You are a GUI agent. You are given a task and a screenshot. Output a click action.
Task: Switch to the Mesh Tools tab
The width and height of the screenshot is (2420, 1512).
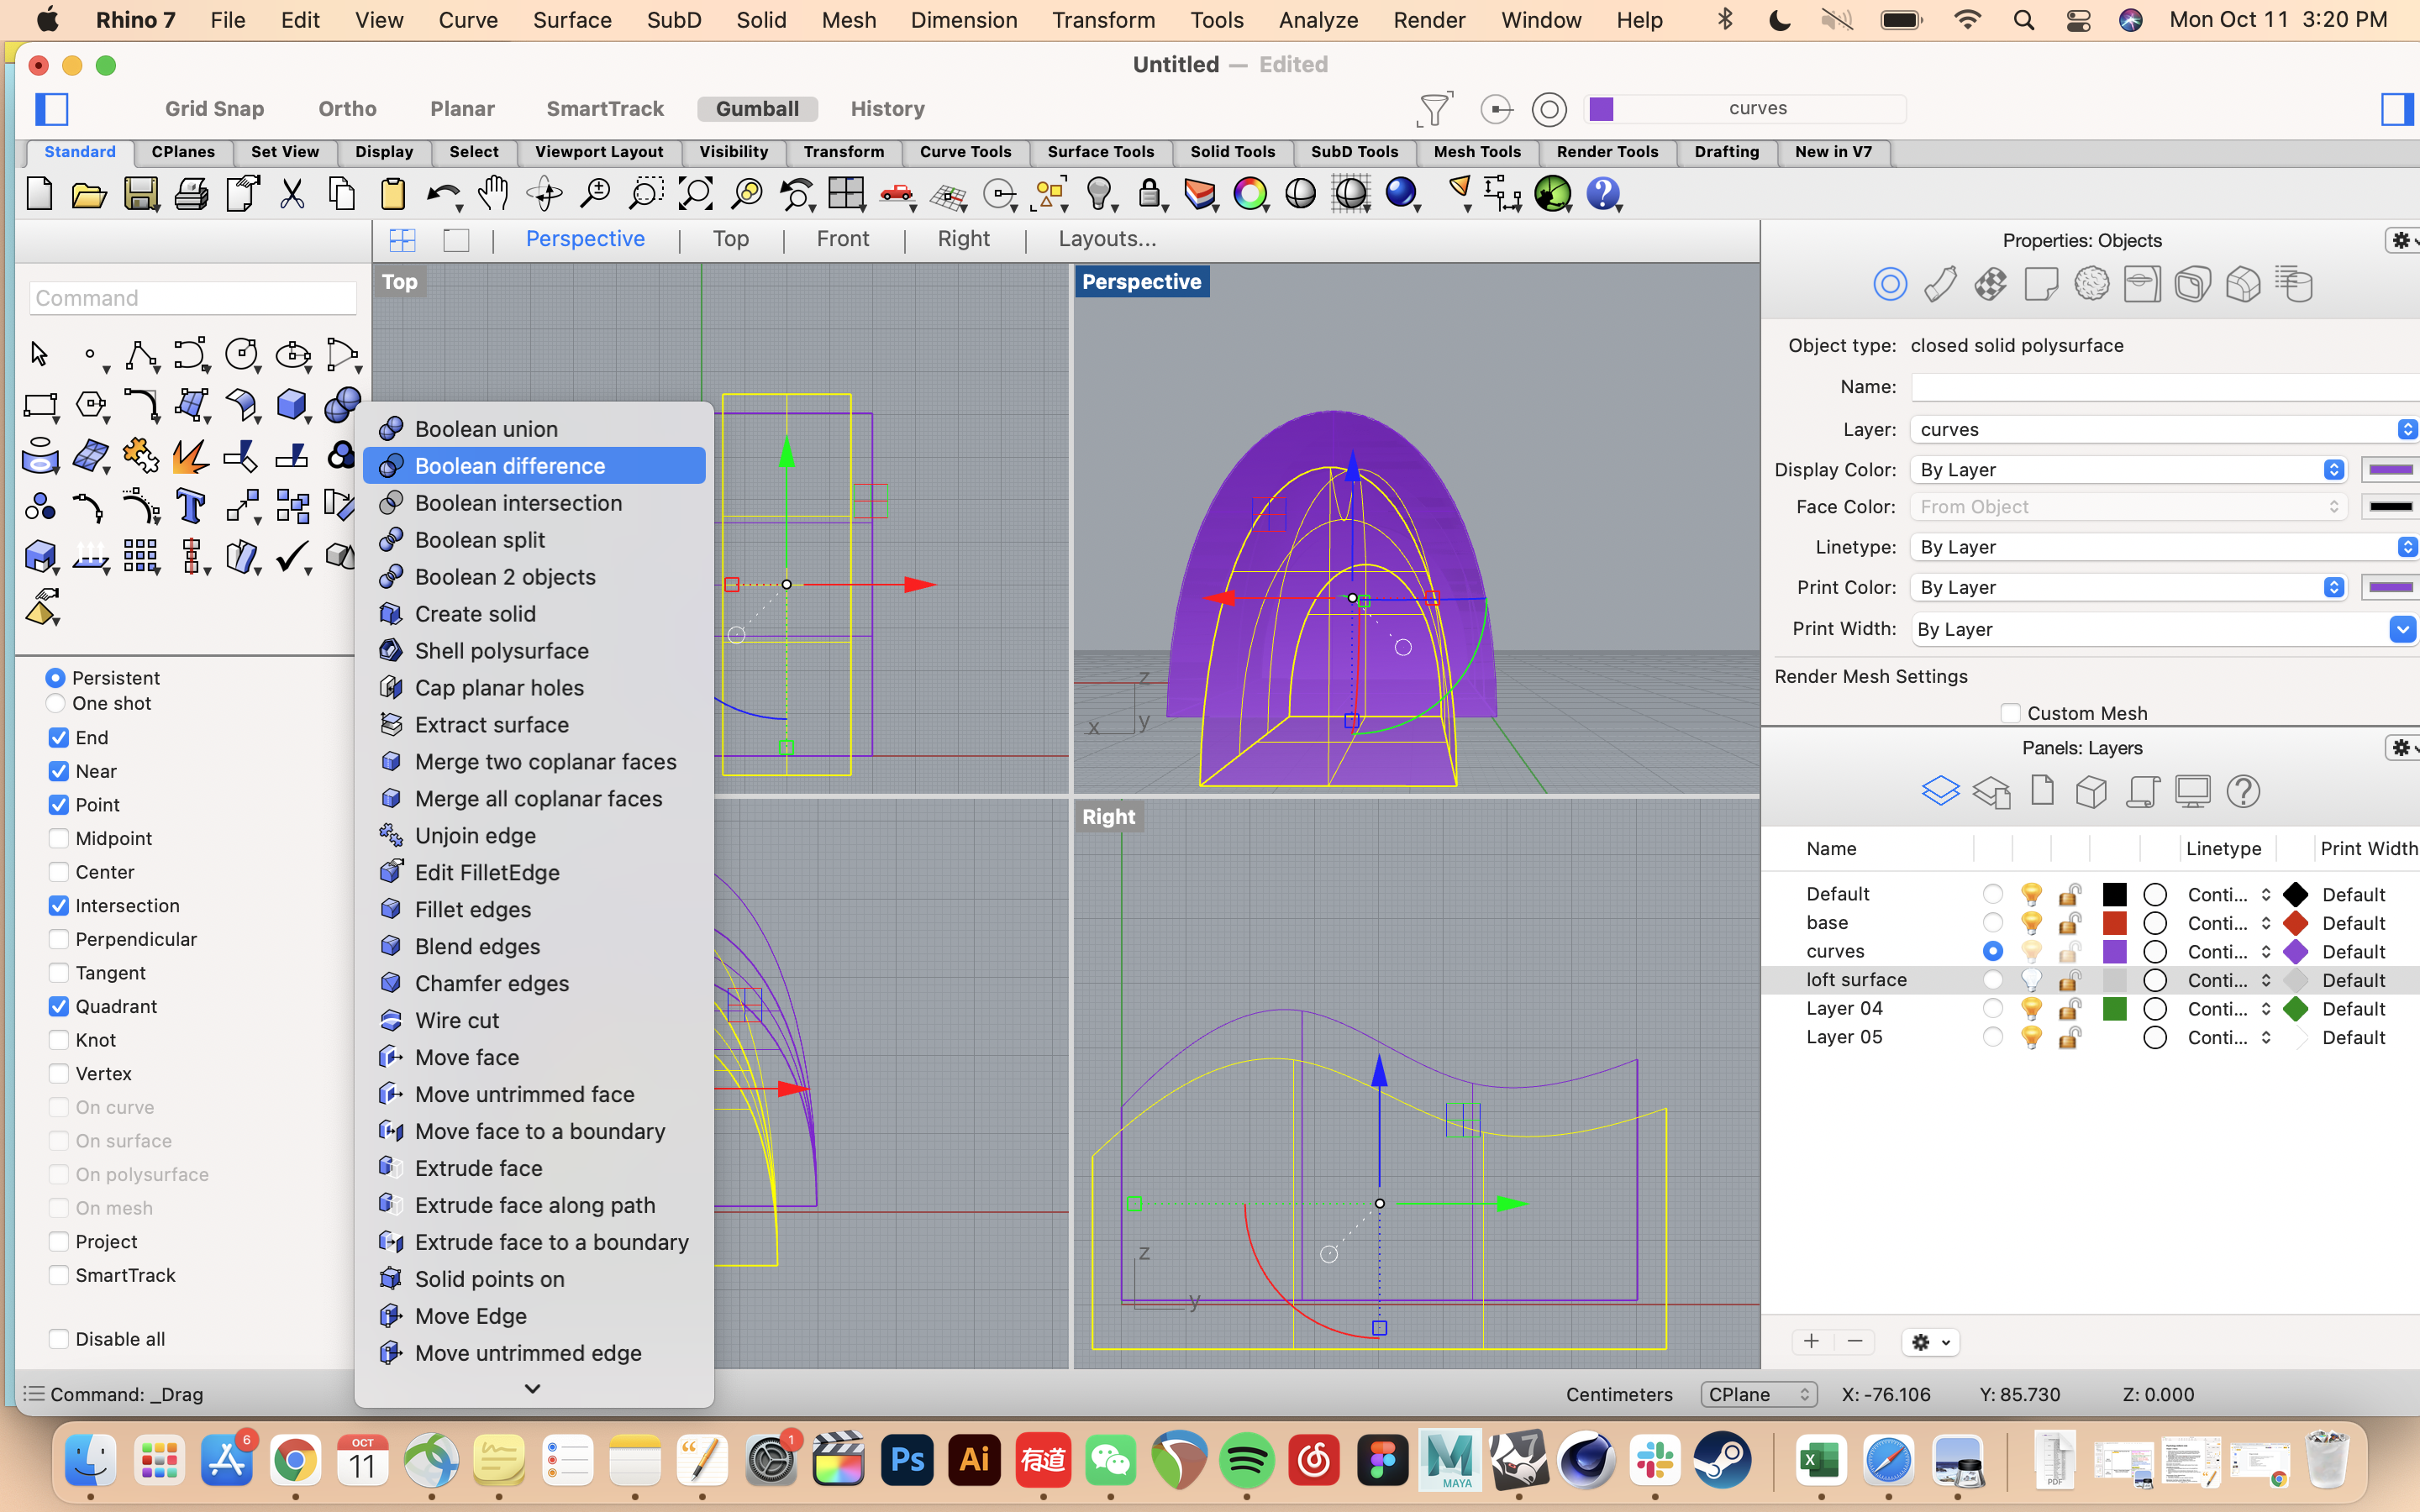pos(1478,152)
